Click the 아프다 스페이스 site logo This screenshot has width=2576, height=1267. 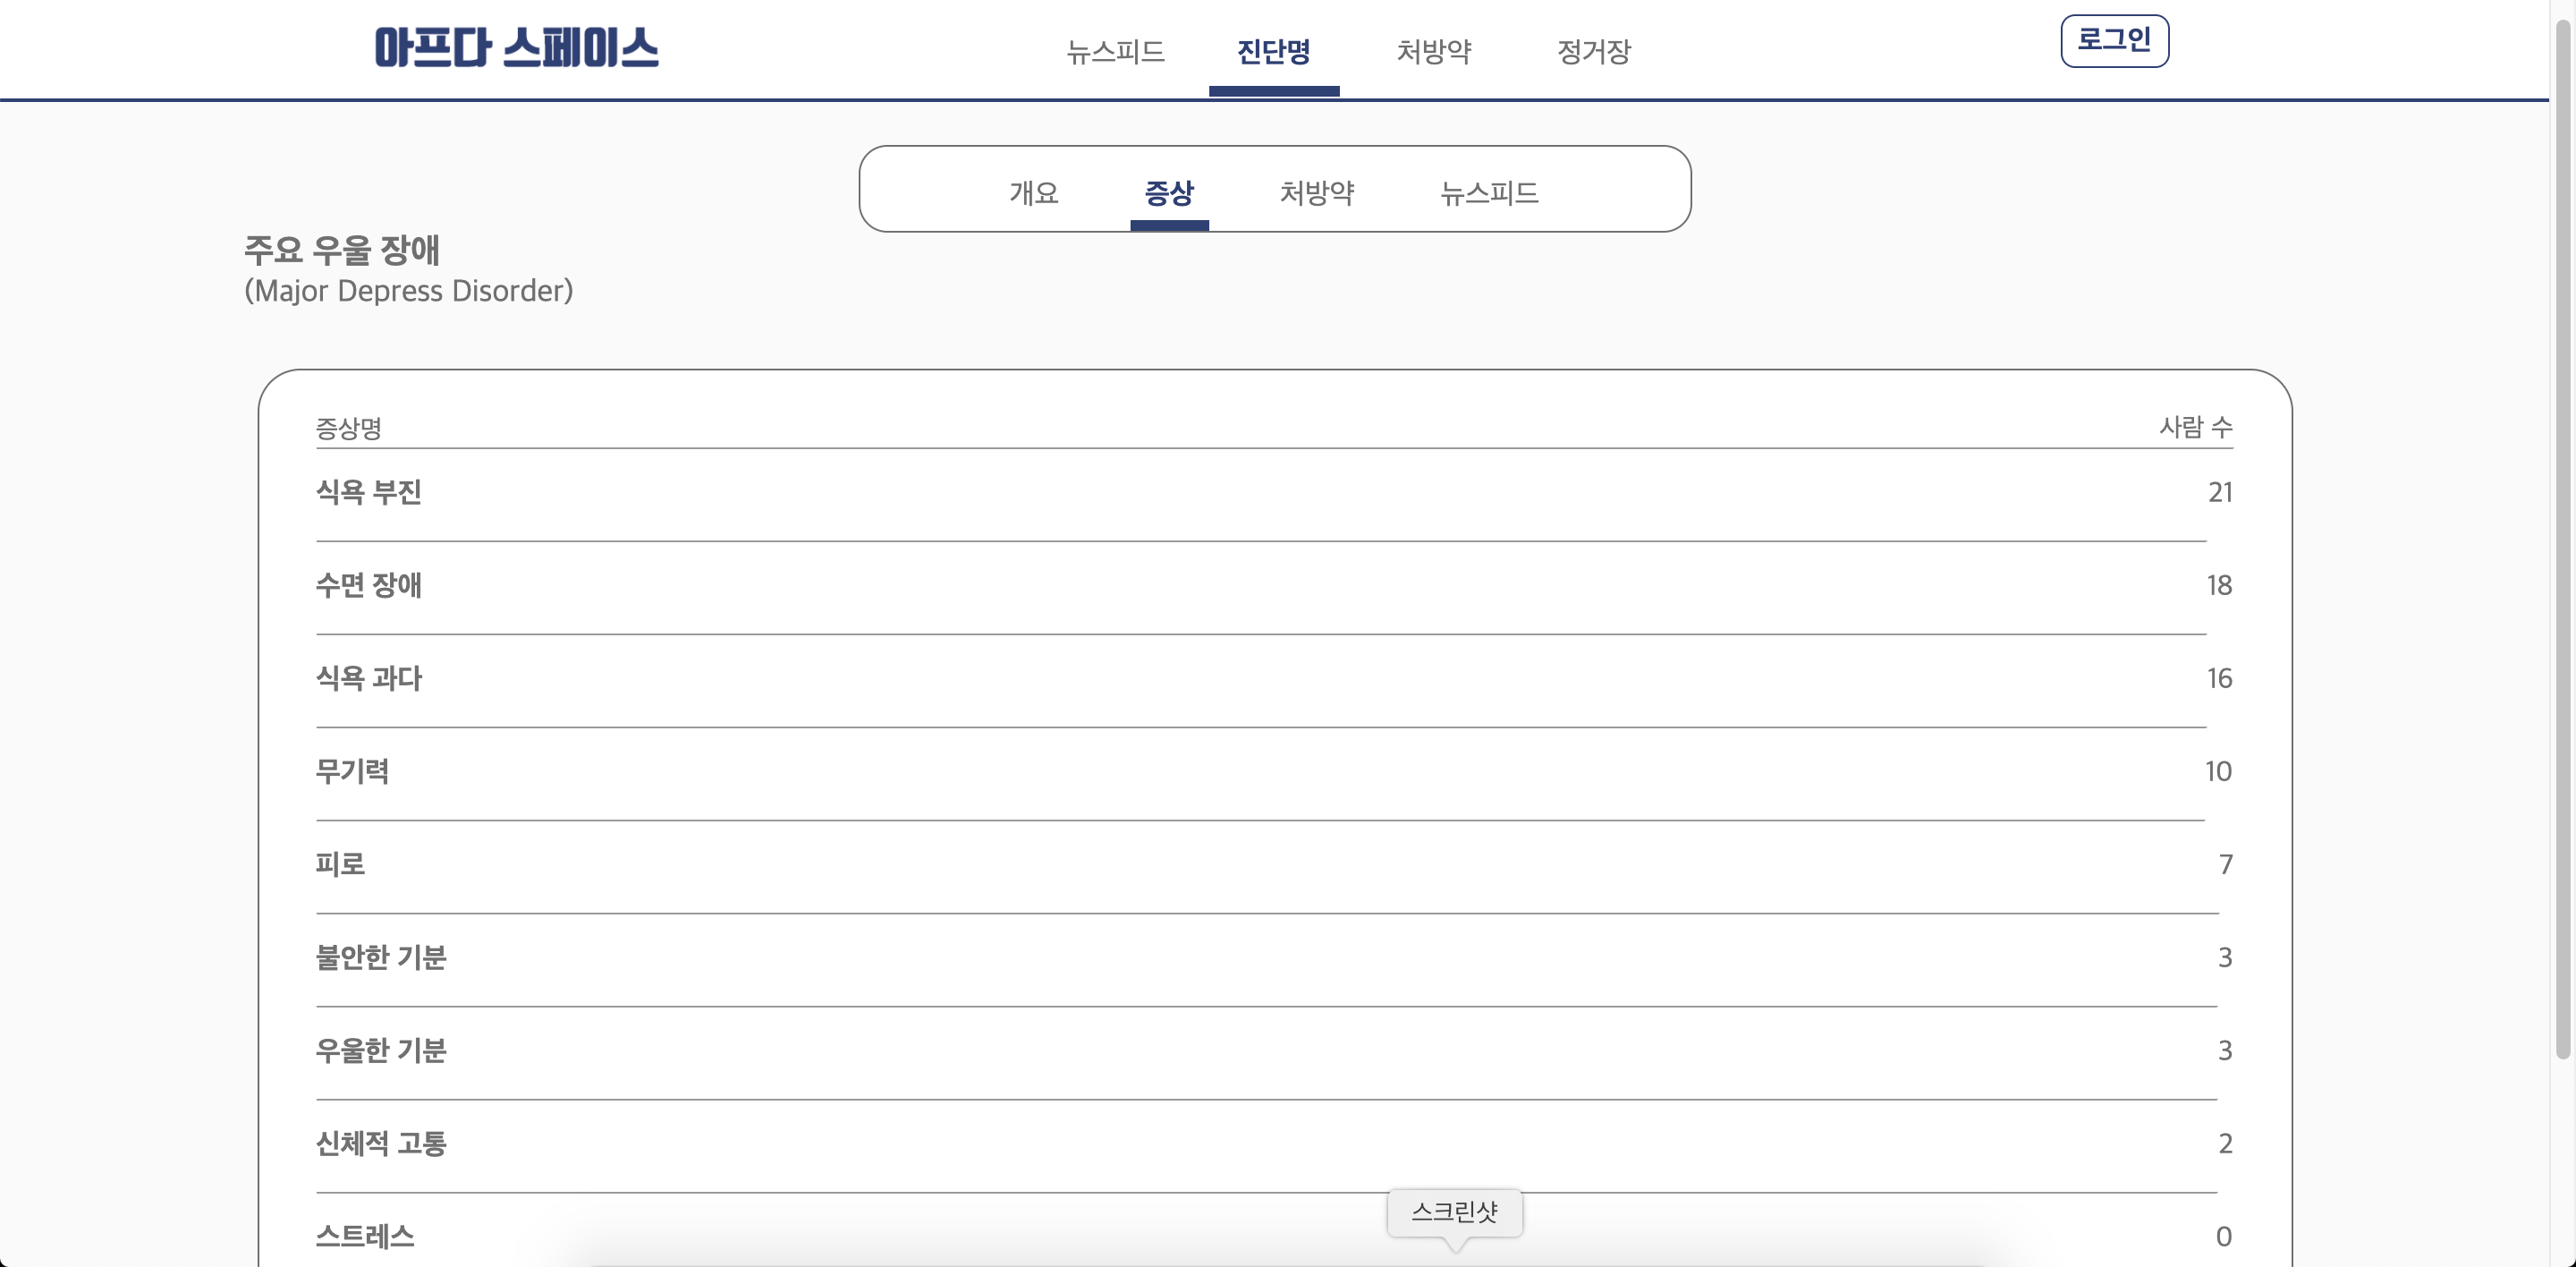click(516, 48)
